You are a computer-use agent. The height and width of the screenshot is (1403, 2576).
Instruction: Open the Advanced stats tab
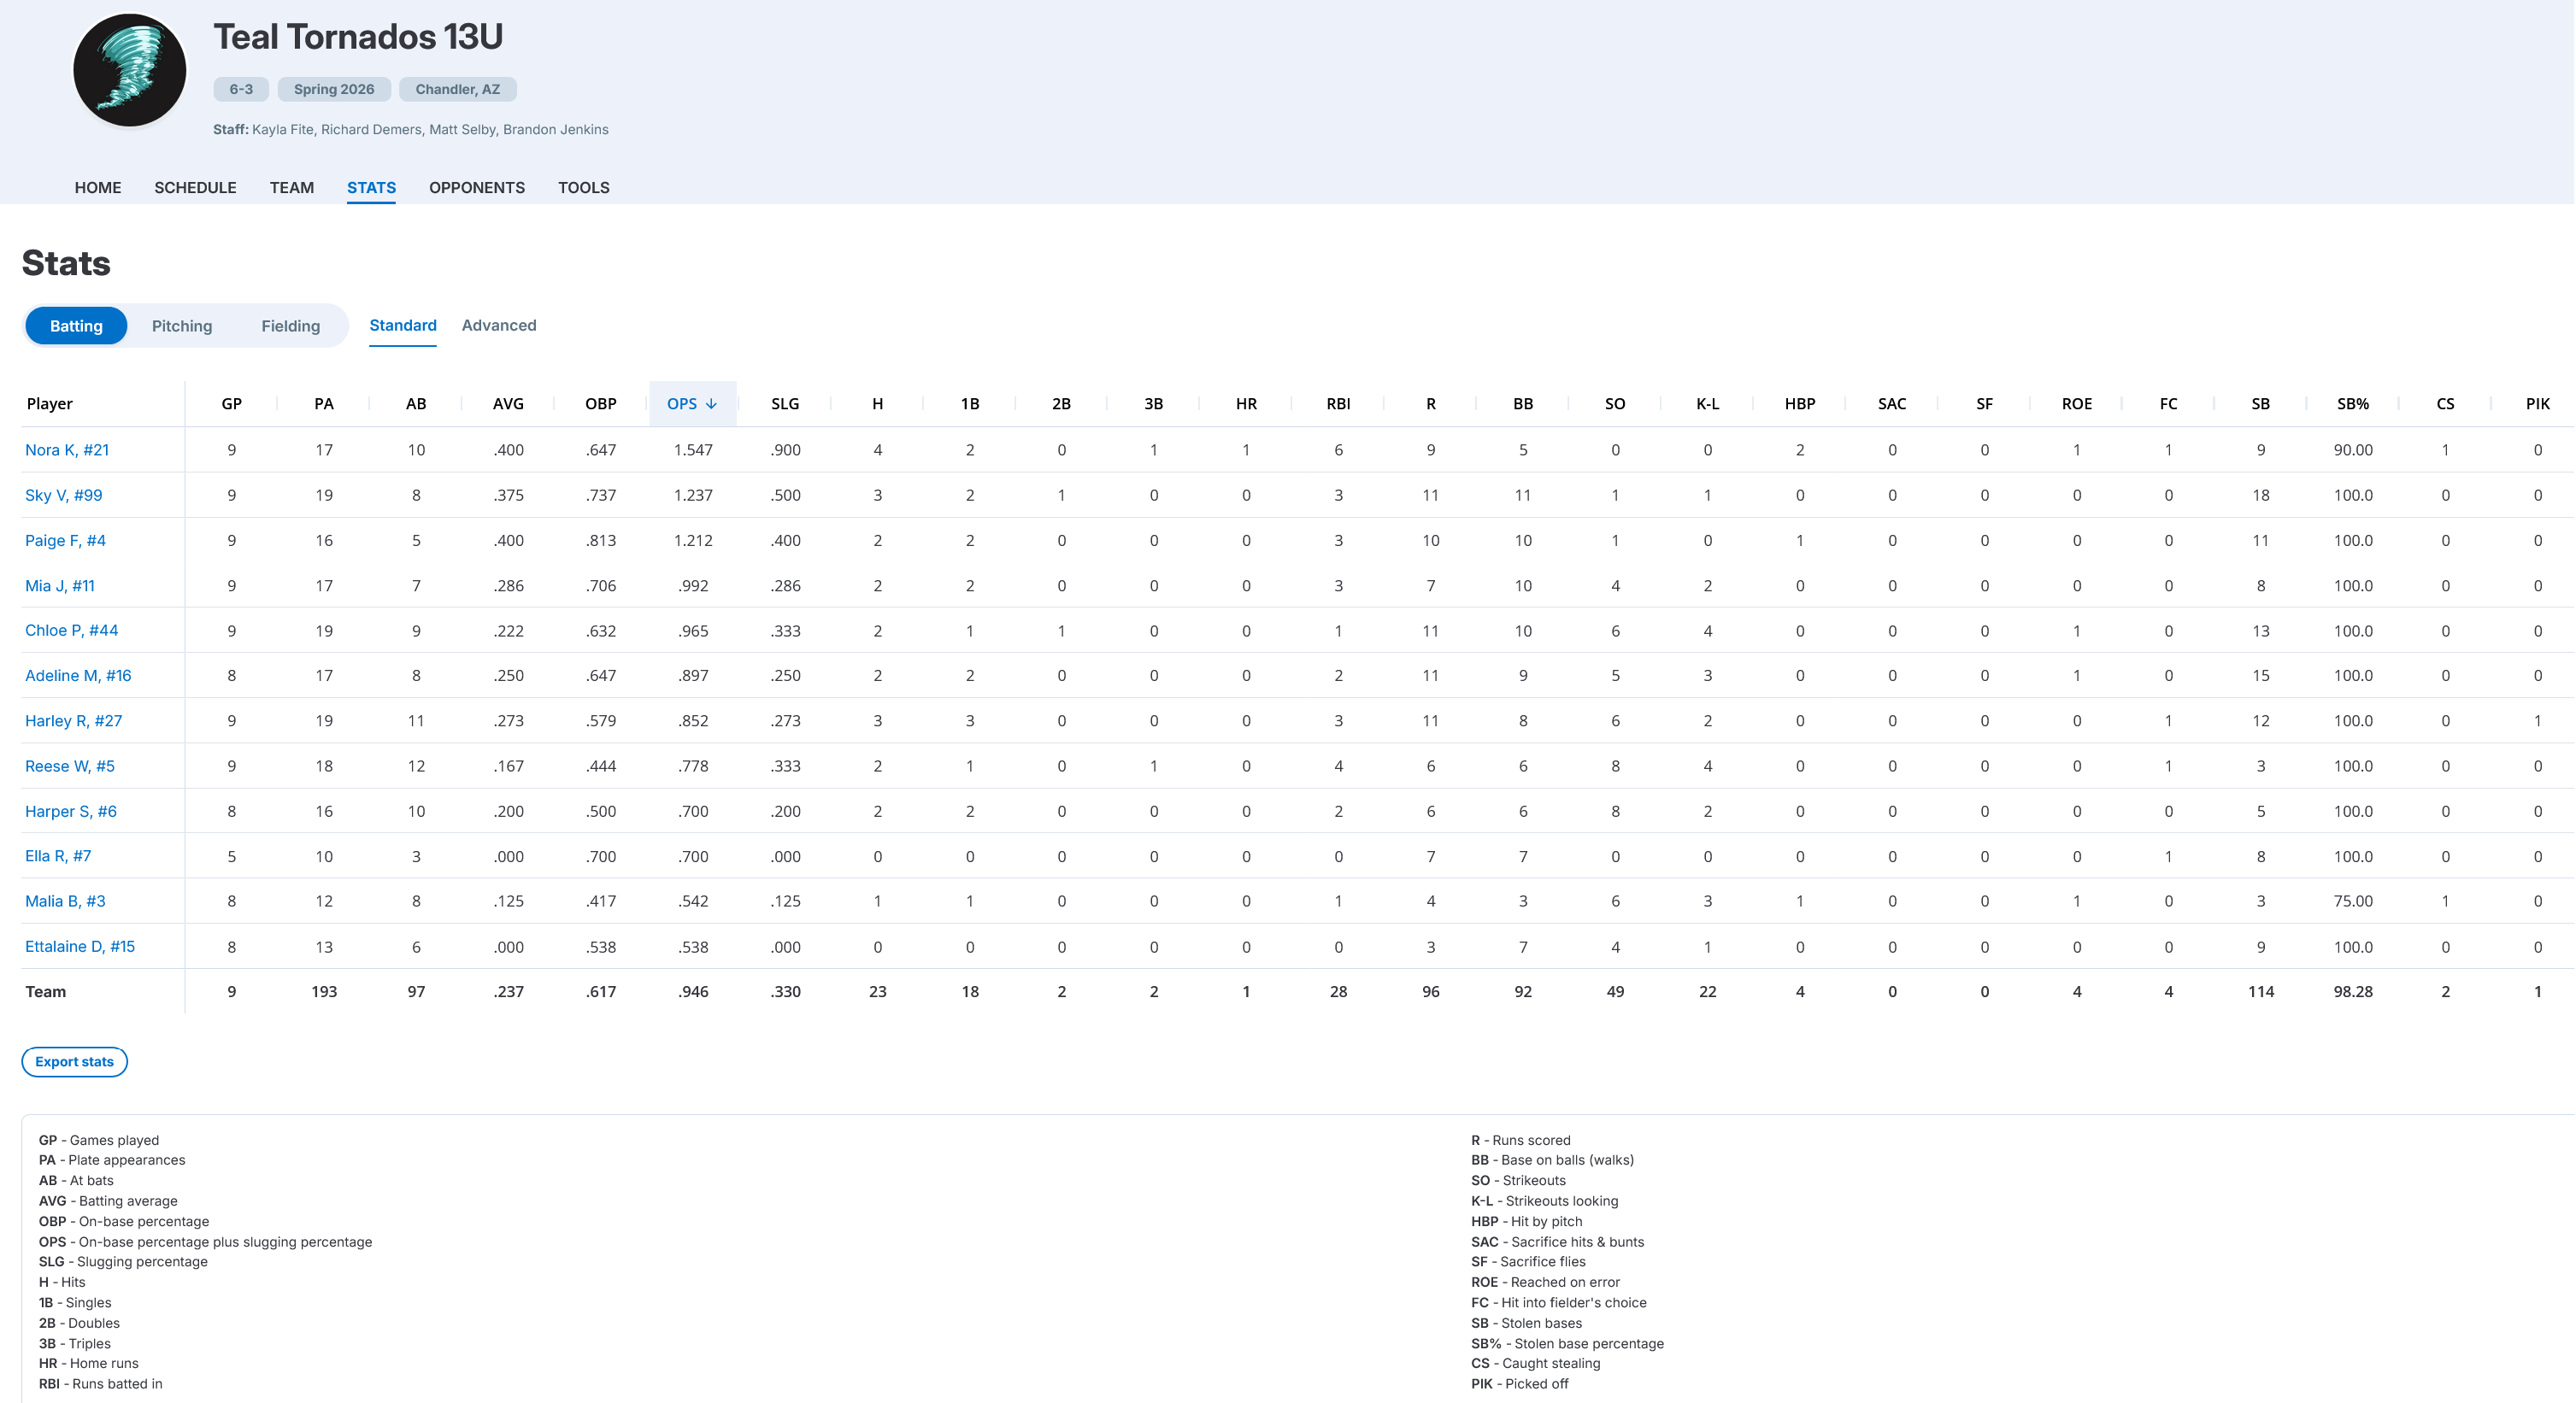[x=498, y=325]
